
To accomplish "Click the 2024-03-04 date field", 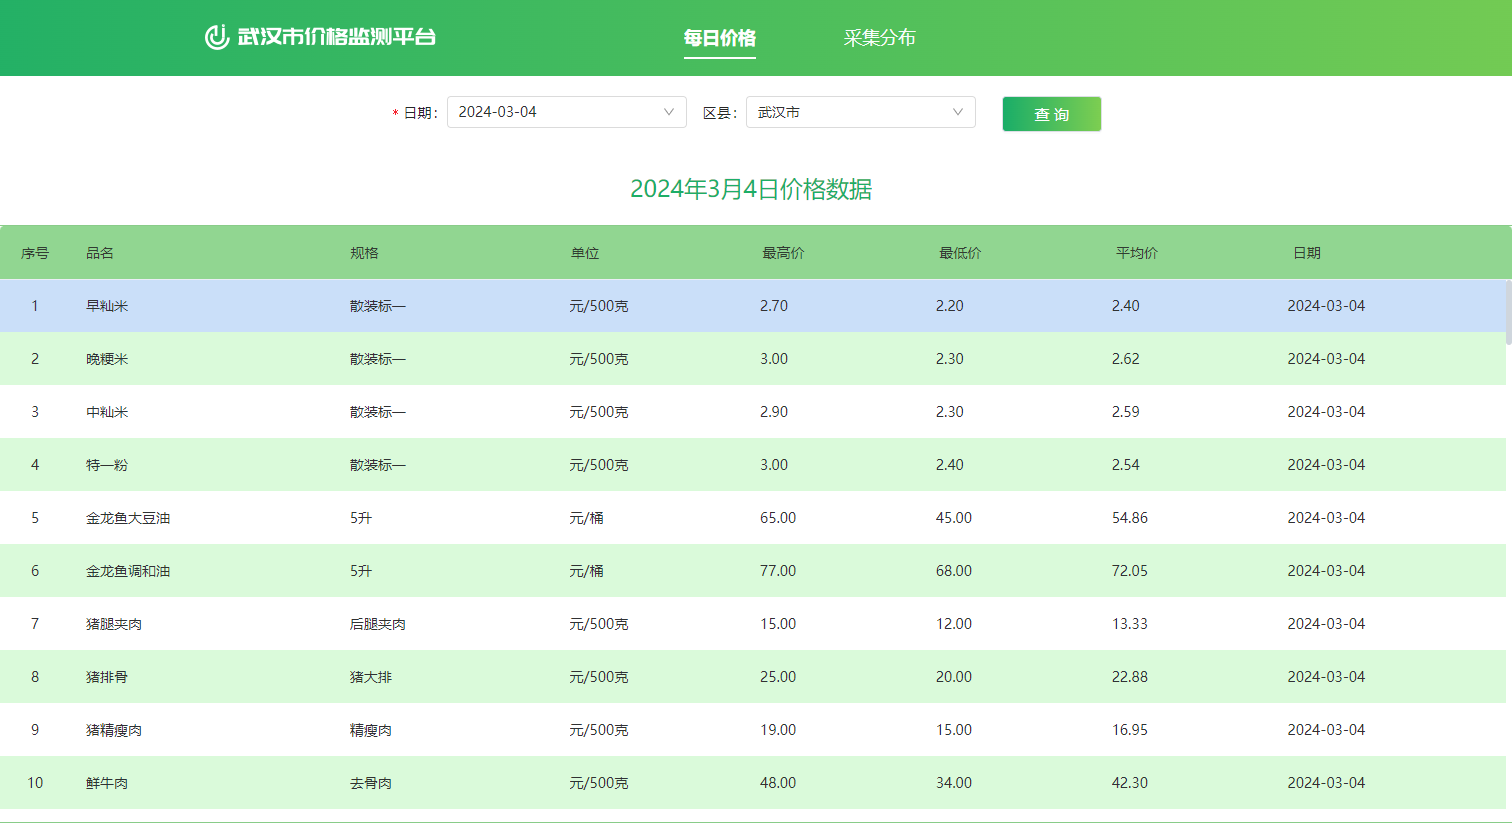I will 550,112.
